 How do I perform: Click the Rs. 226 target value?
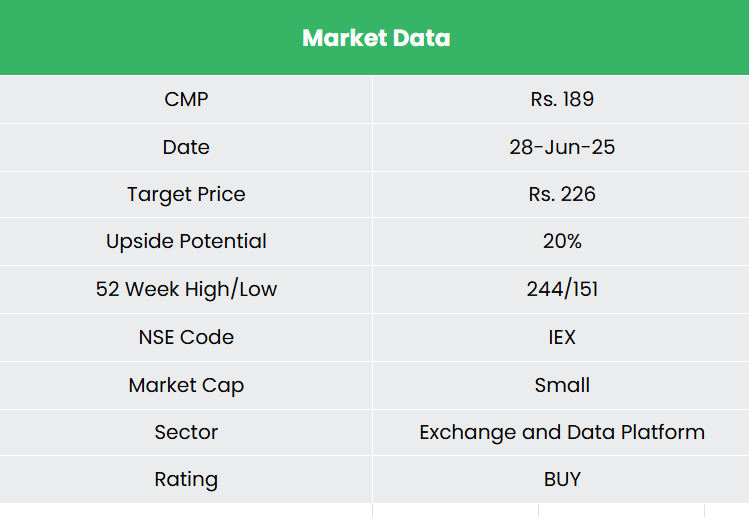point(562,194)
